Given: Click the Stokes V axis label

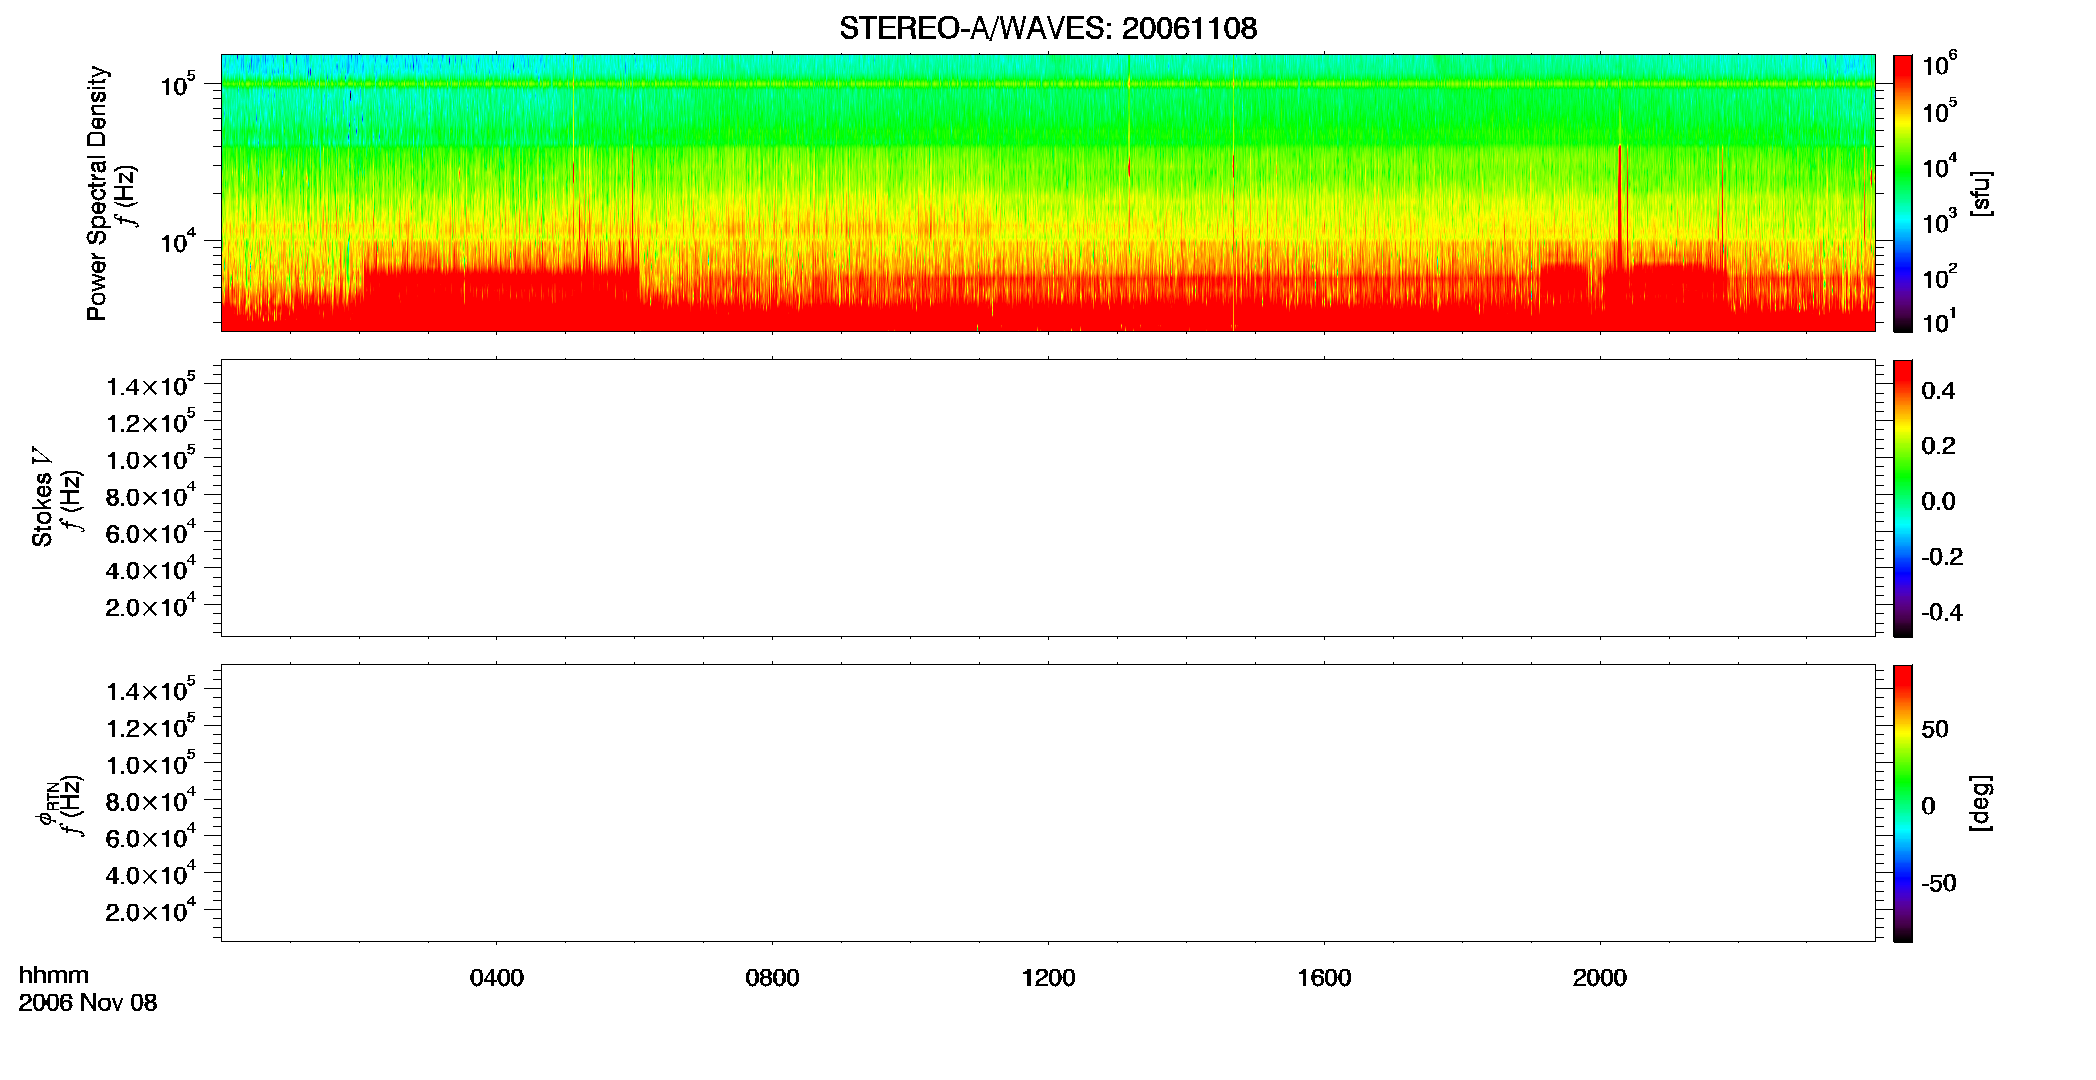Looking at the screenshot, I should tap(43, 497).
